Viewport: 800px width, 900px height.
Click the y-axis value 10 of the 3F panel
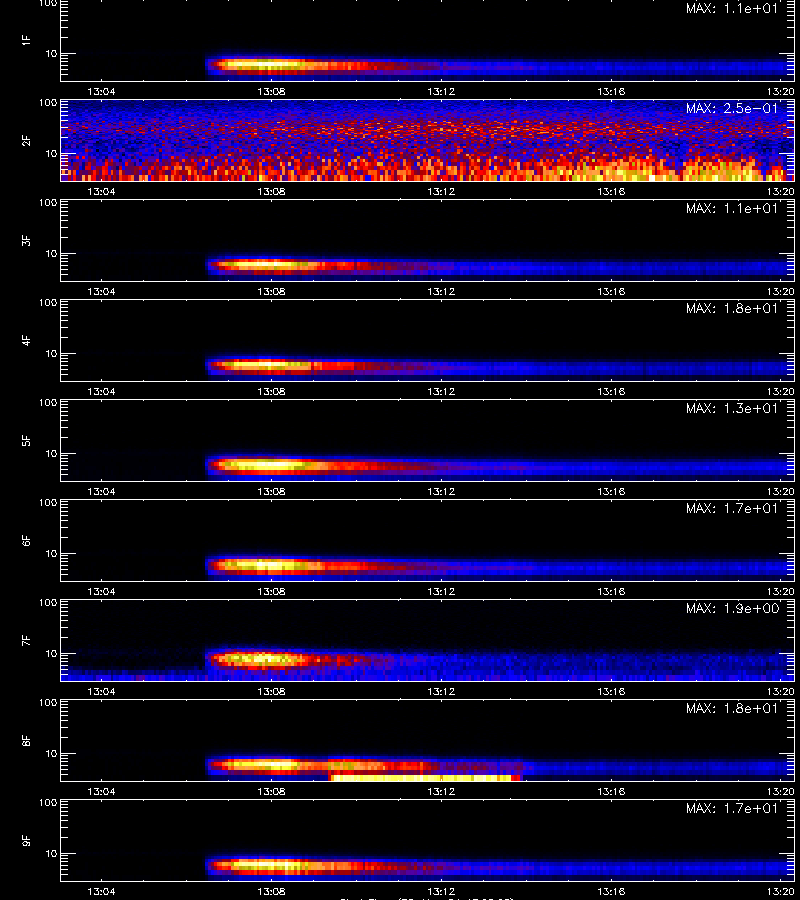click(x=51, y=253)
